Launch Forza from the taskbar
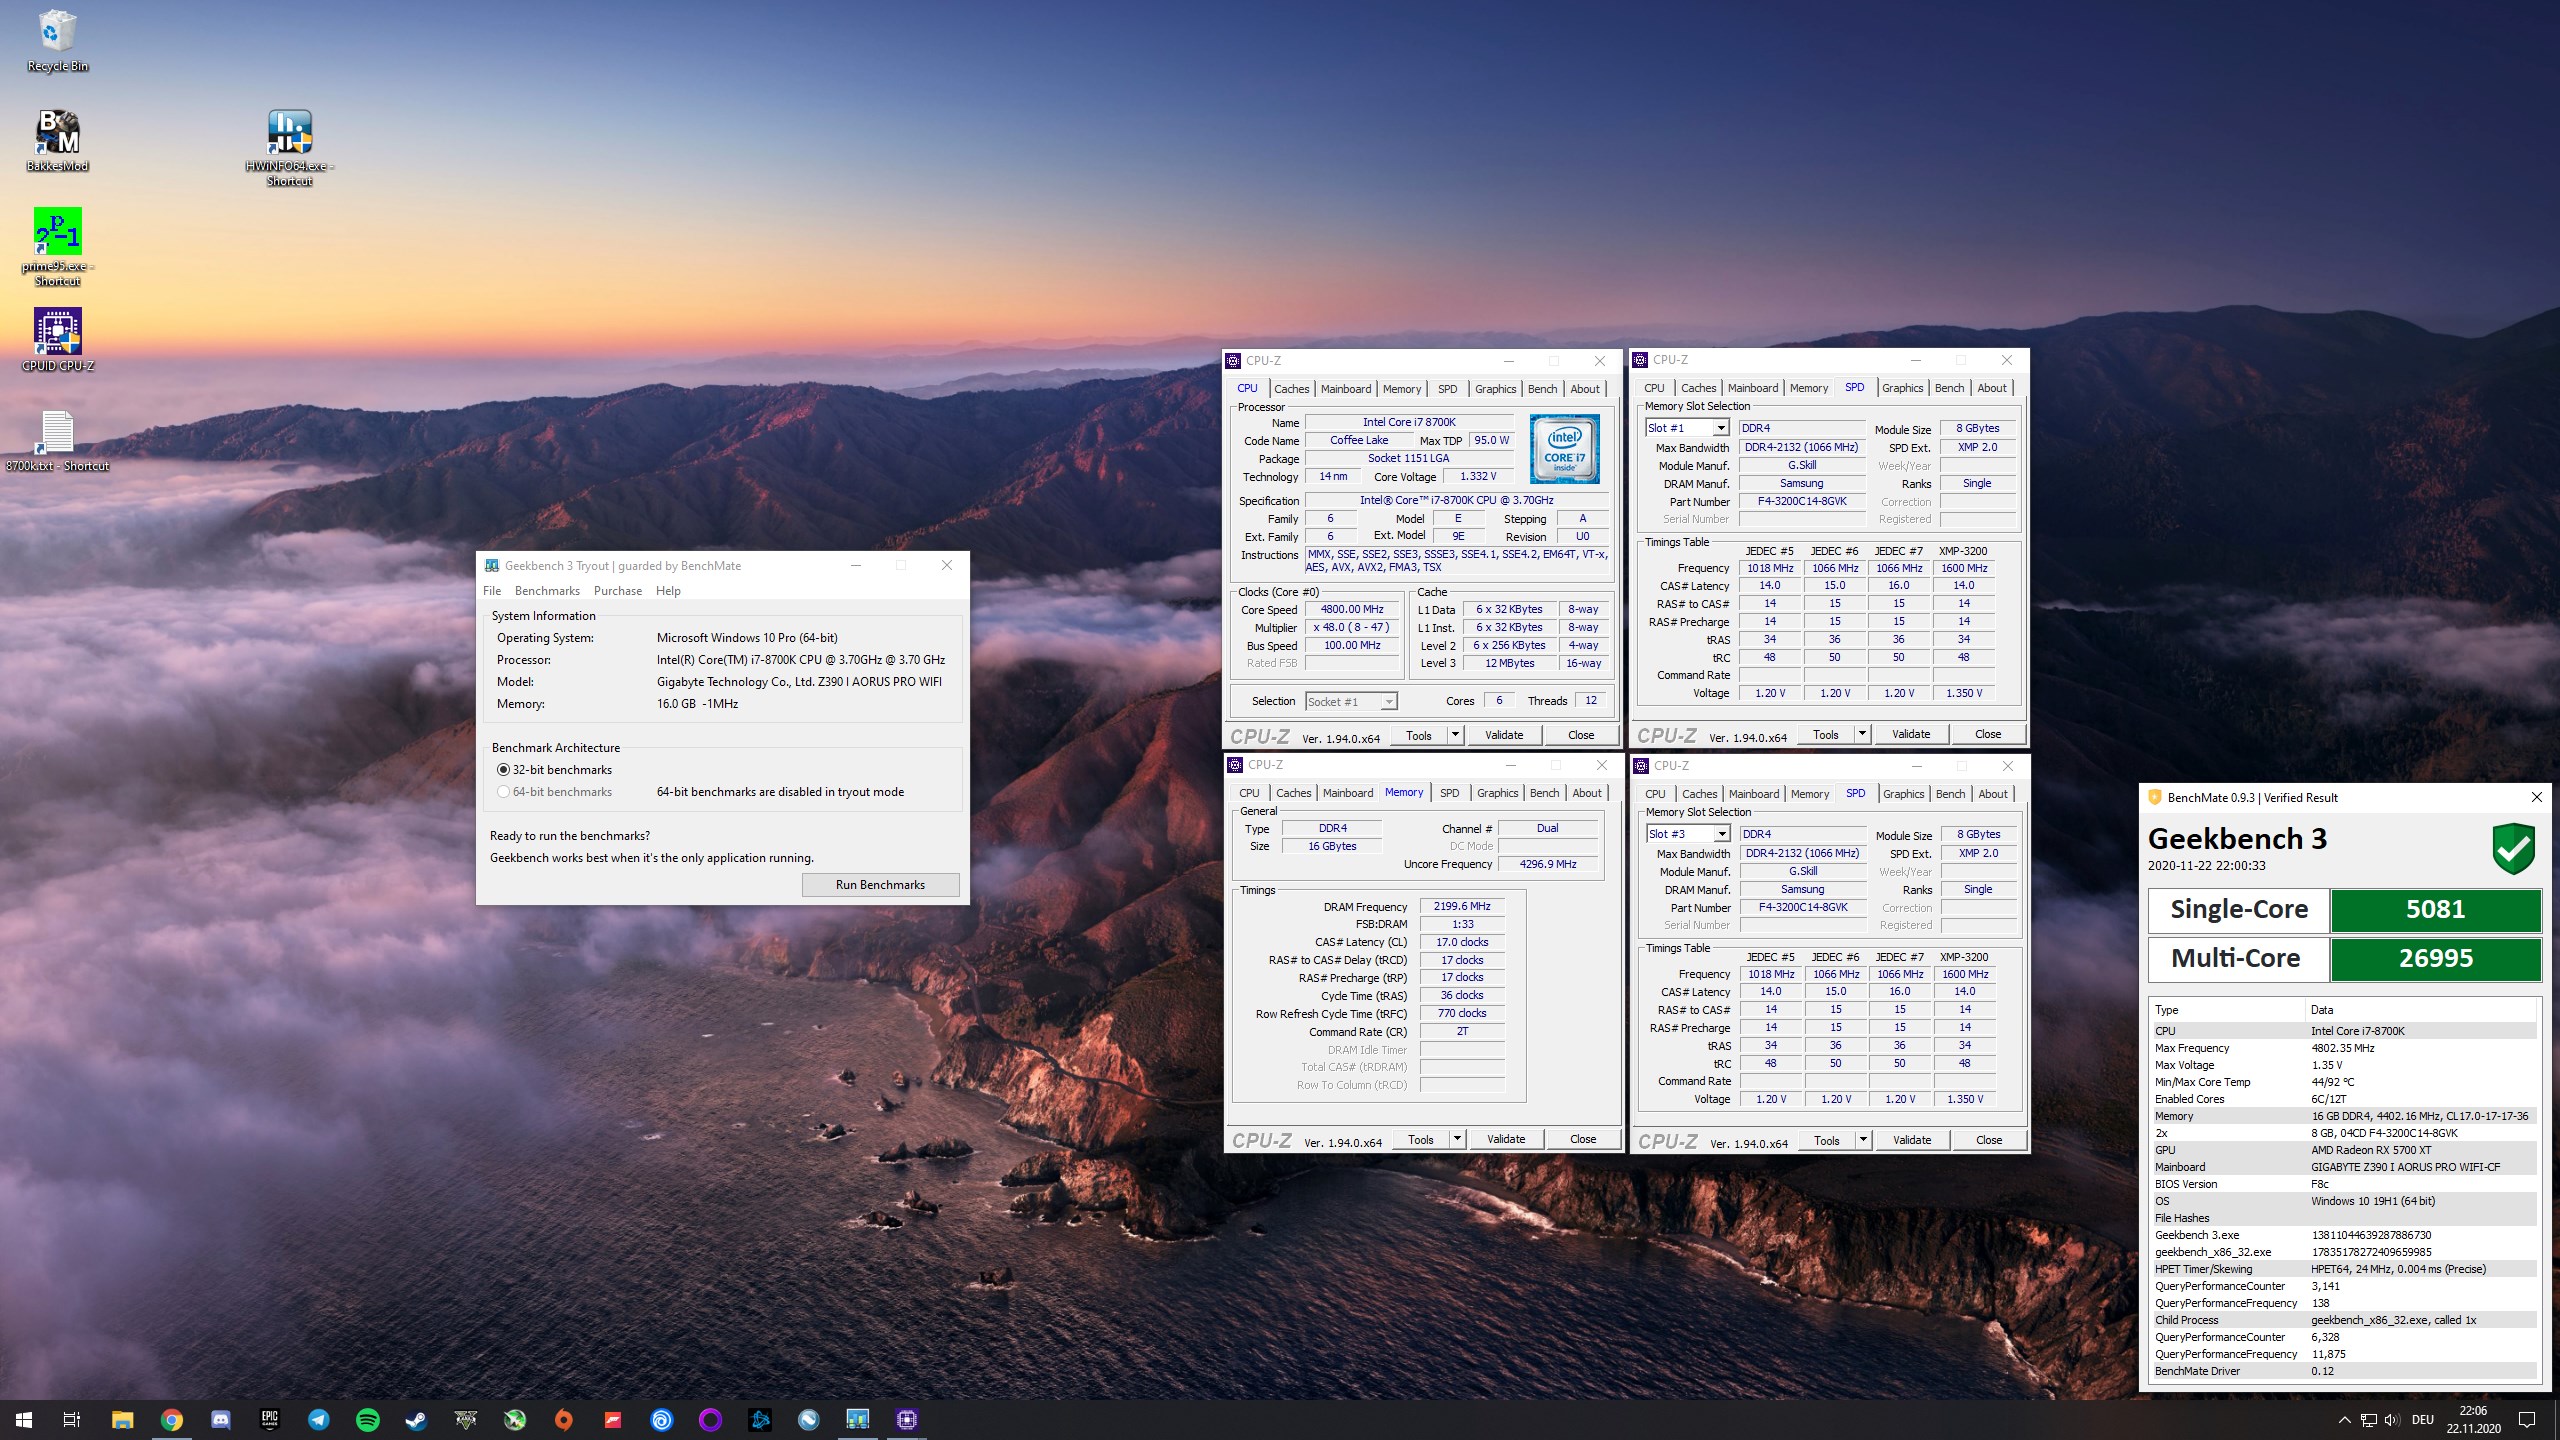This screenshot has height=1440, width=2560. coord(613,1419)
